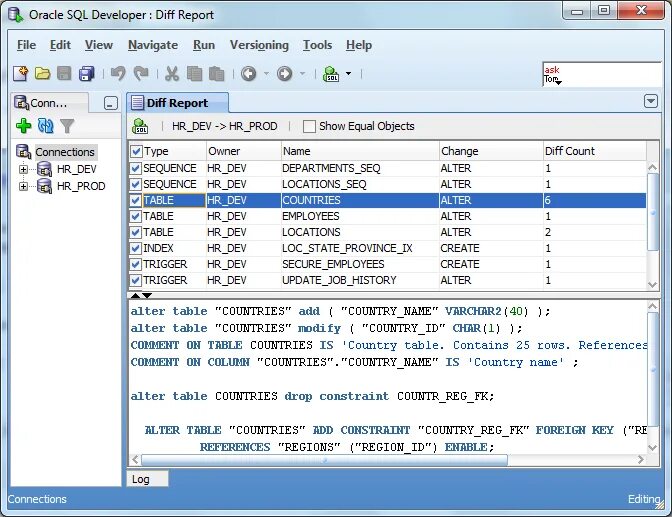Click the Redo toolbar icon

[x=141, y=74]
